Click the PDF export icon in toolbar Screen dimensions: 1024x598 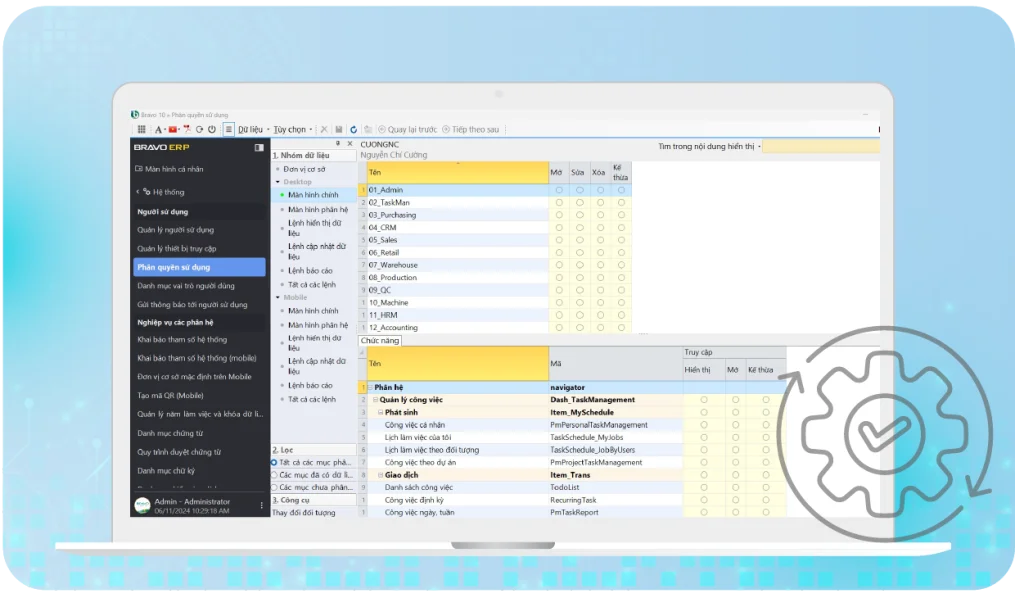click(x=186, y=129)
